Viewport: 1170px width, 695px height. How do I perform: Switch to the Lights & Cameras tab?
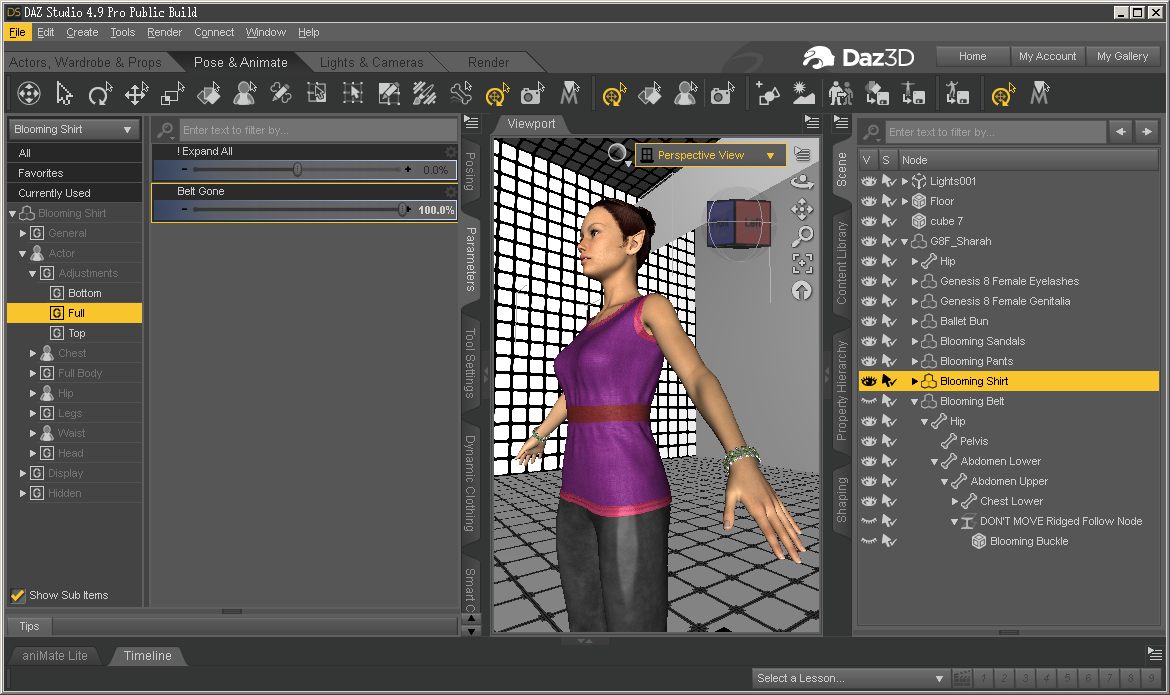point(371,62)
